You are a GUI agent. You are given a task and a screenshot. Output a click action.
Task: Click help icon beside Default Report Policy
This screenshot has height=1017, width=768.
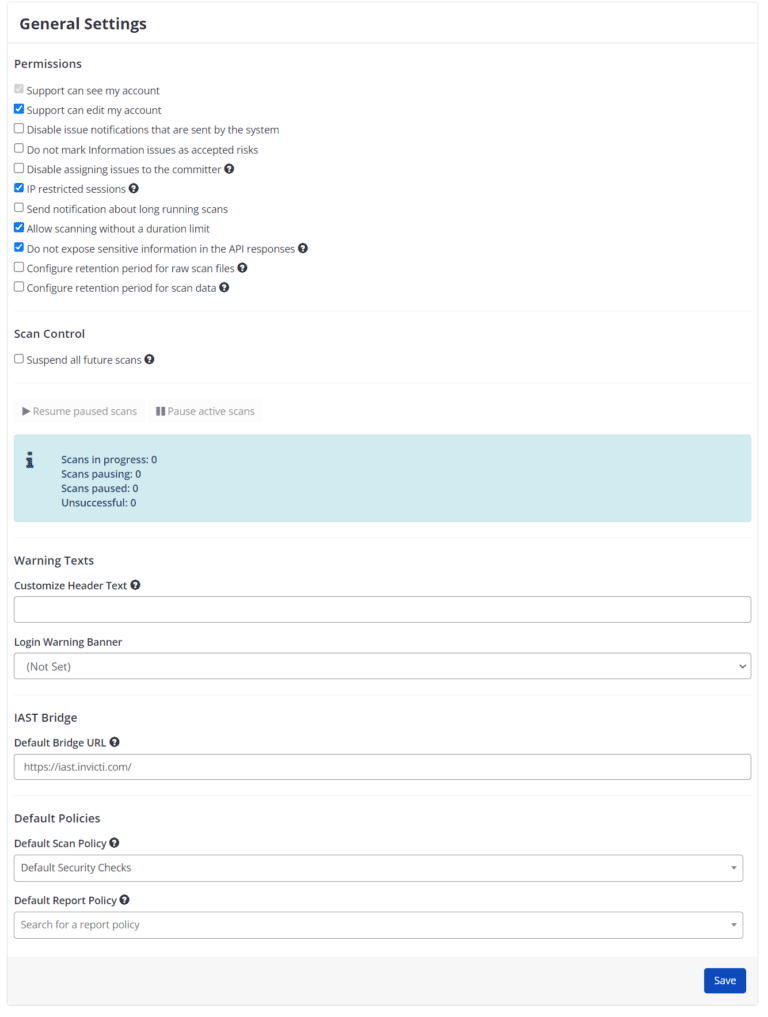coord(125,900)
